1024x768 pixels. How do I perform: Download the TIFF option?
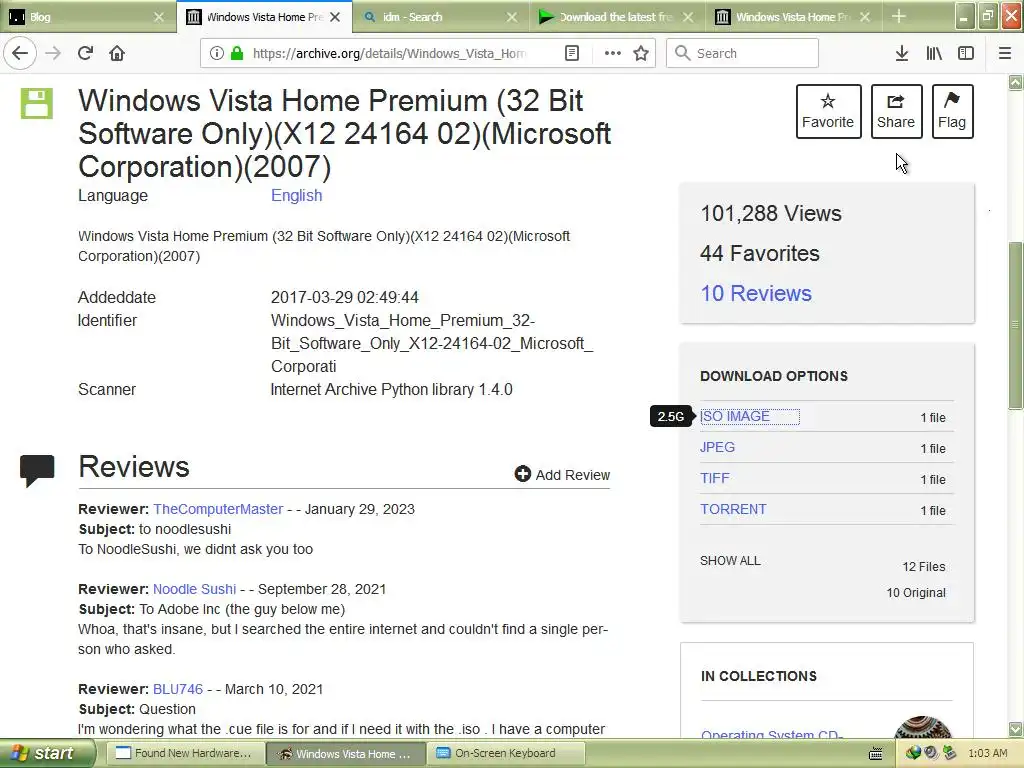714,478
